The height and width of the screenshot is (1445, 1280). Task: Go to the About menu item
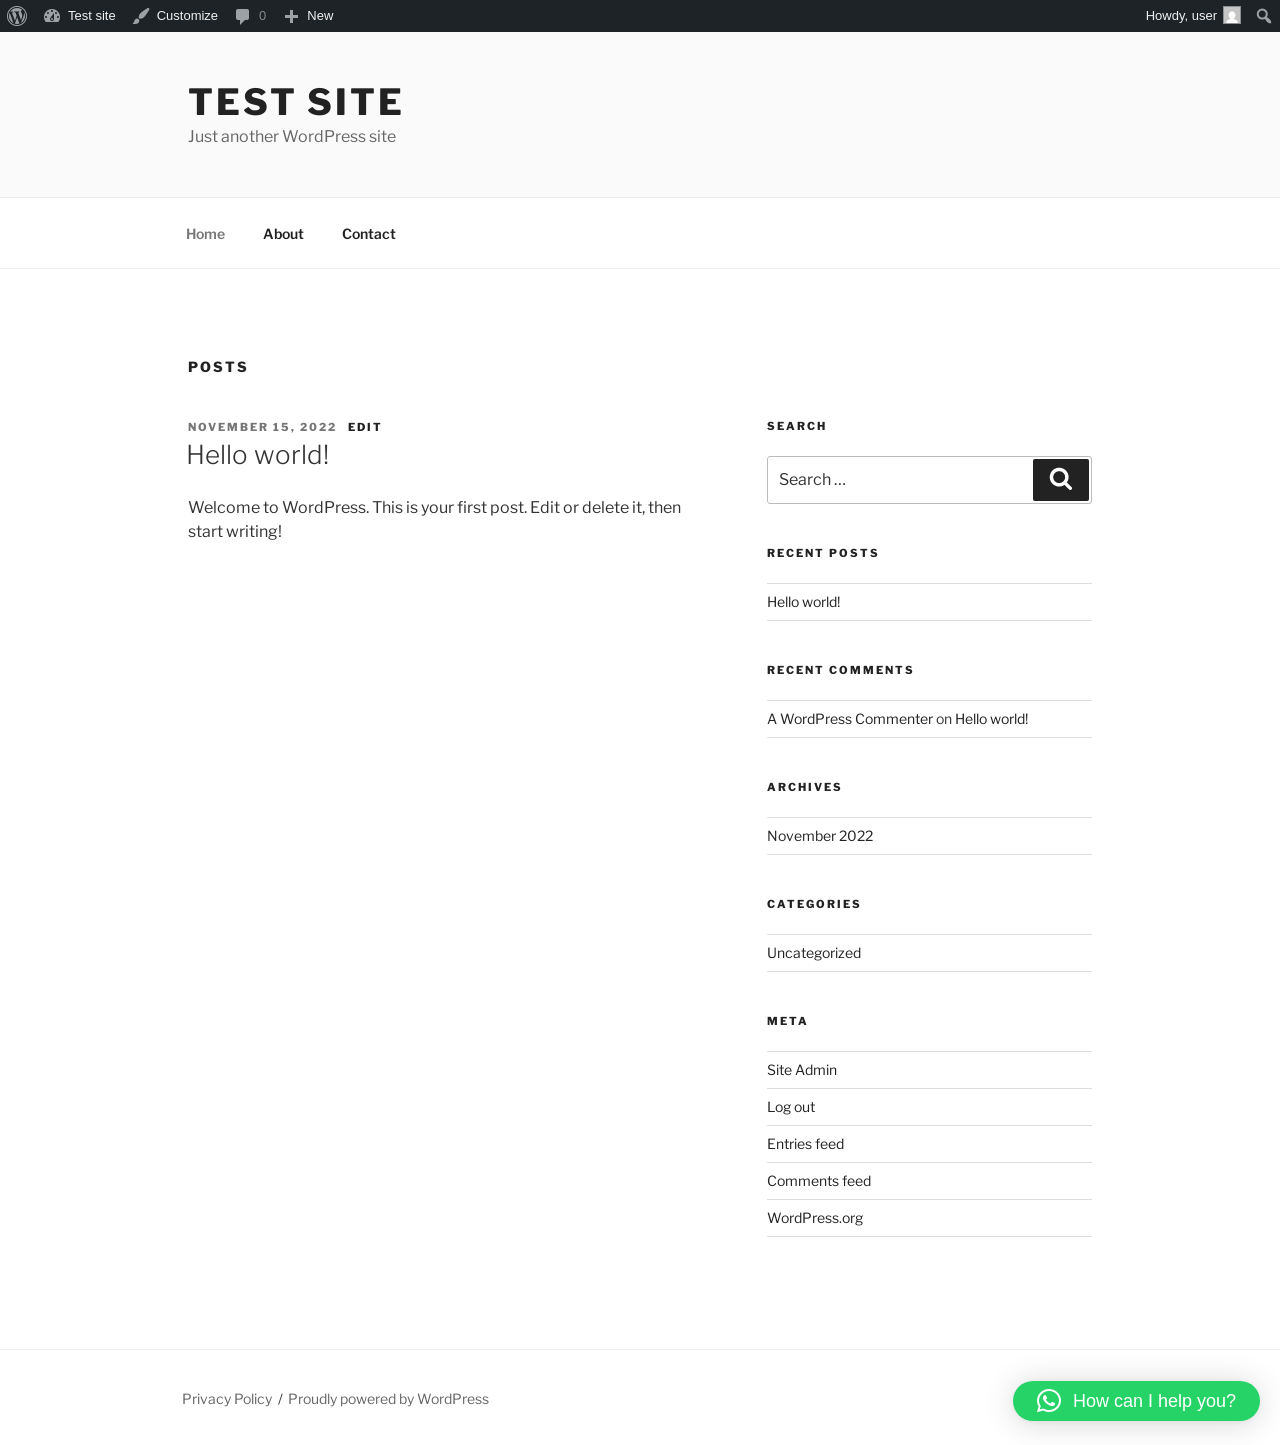(x=283, y=234)
